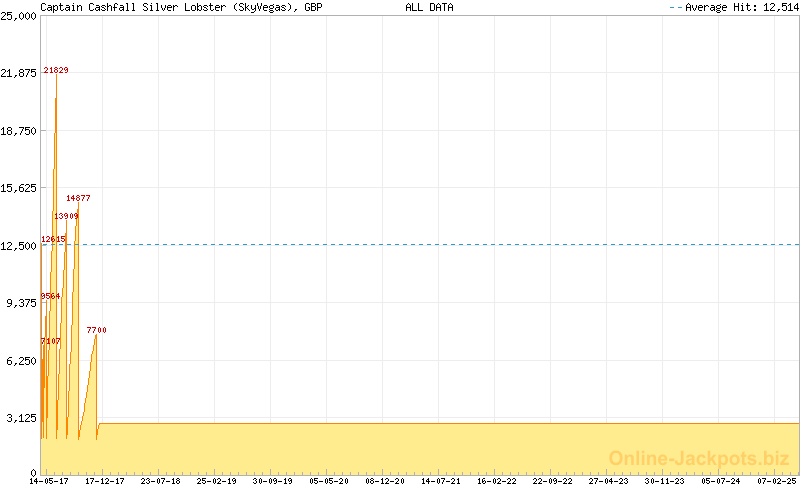Select the 7107 data point label

click(50, 341)
